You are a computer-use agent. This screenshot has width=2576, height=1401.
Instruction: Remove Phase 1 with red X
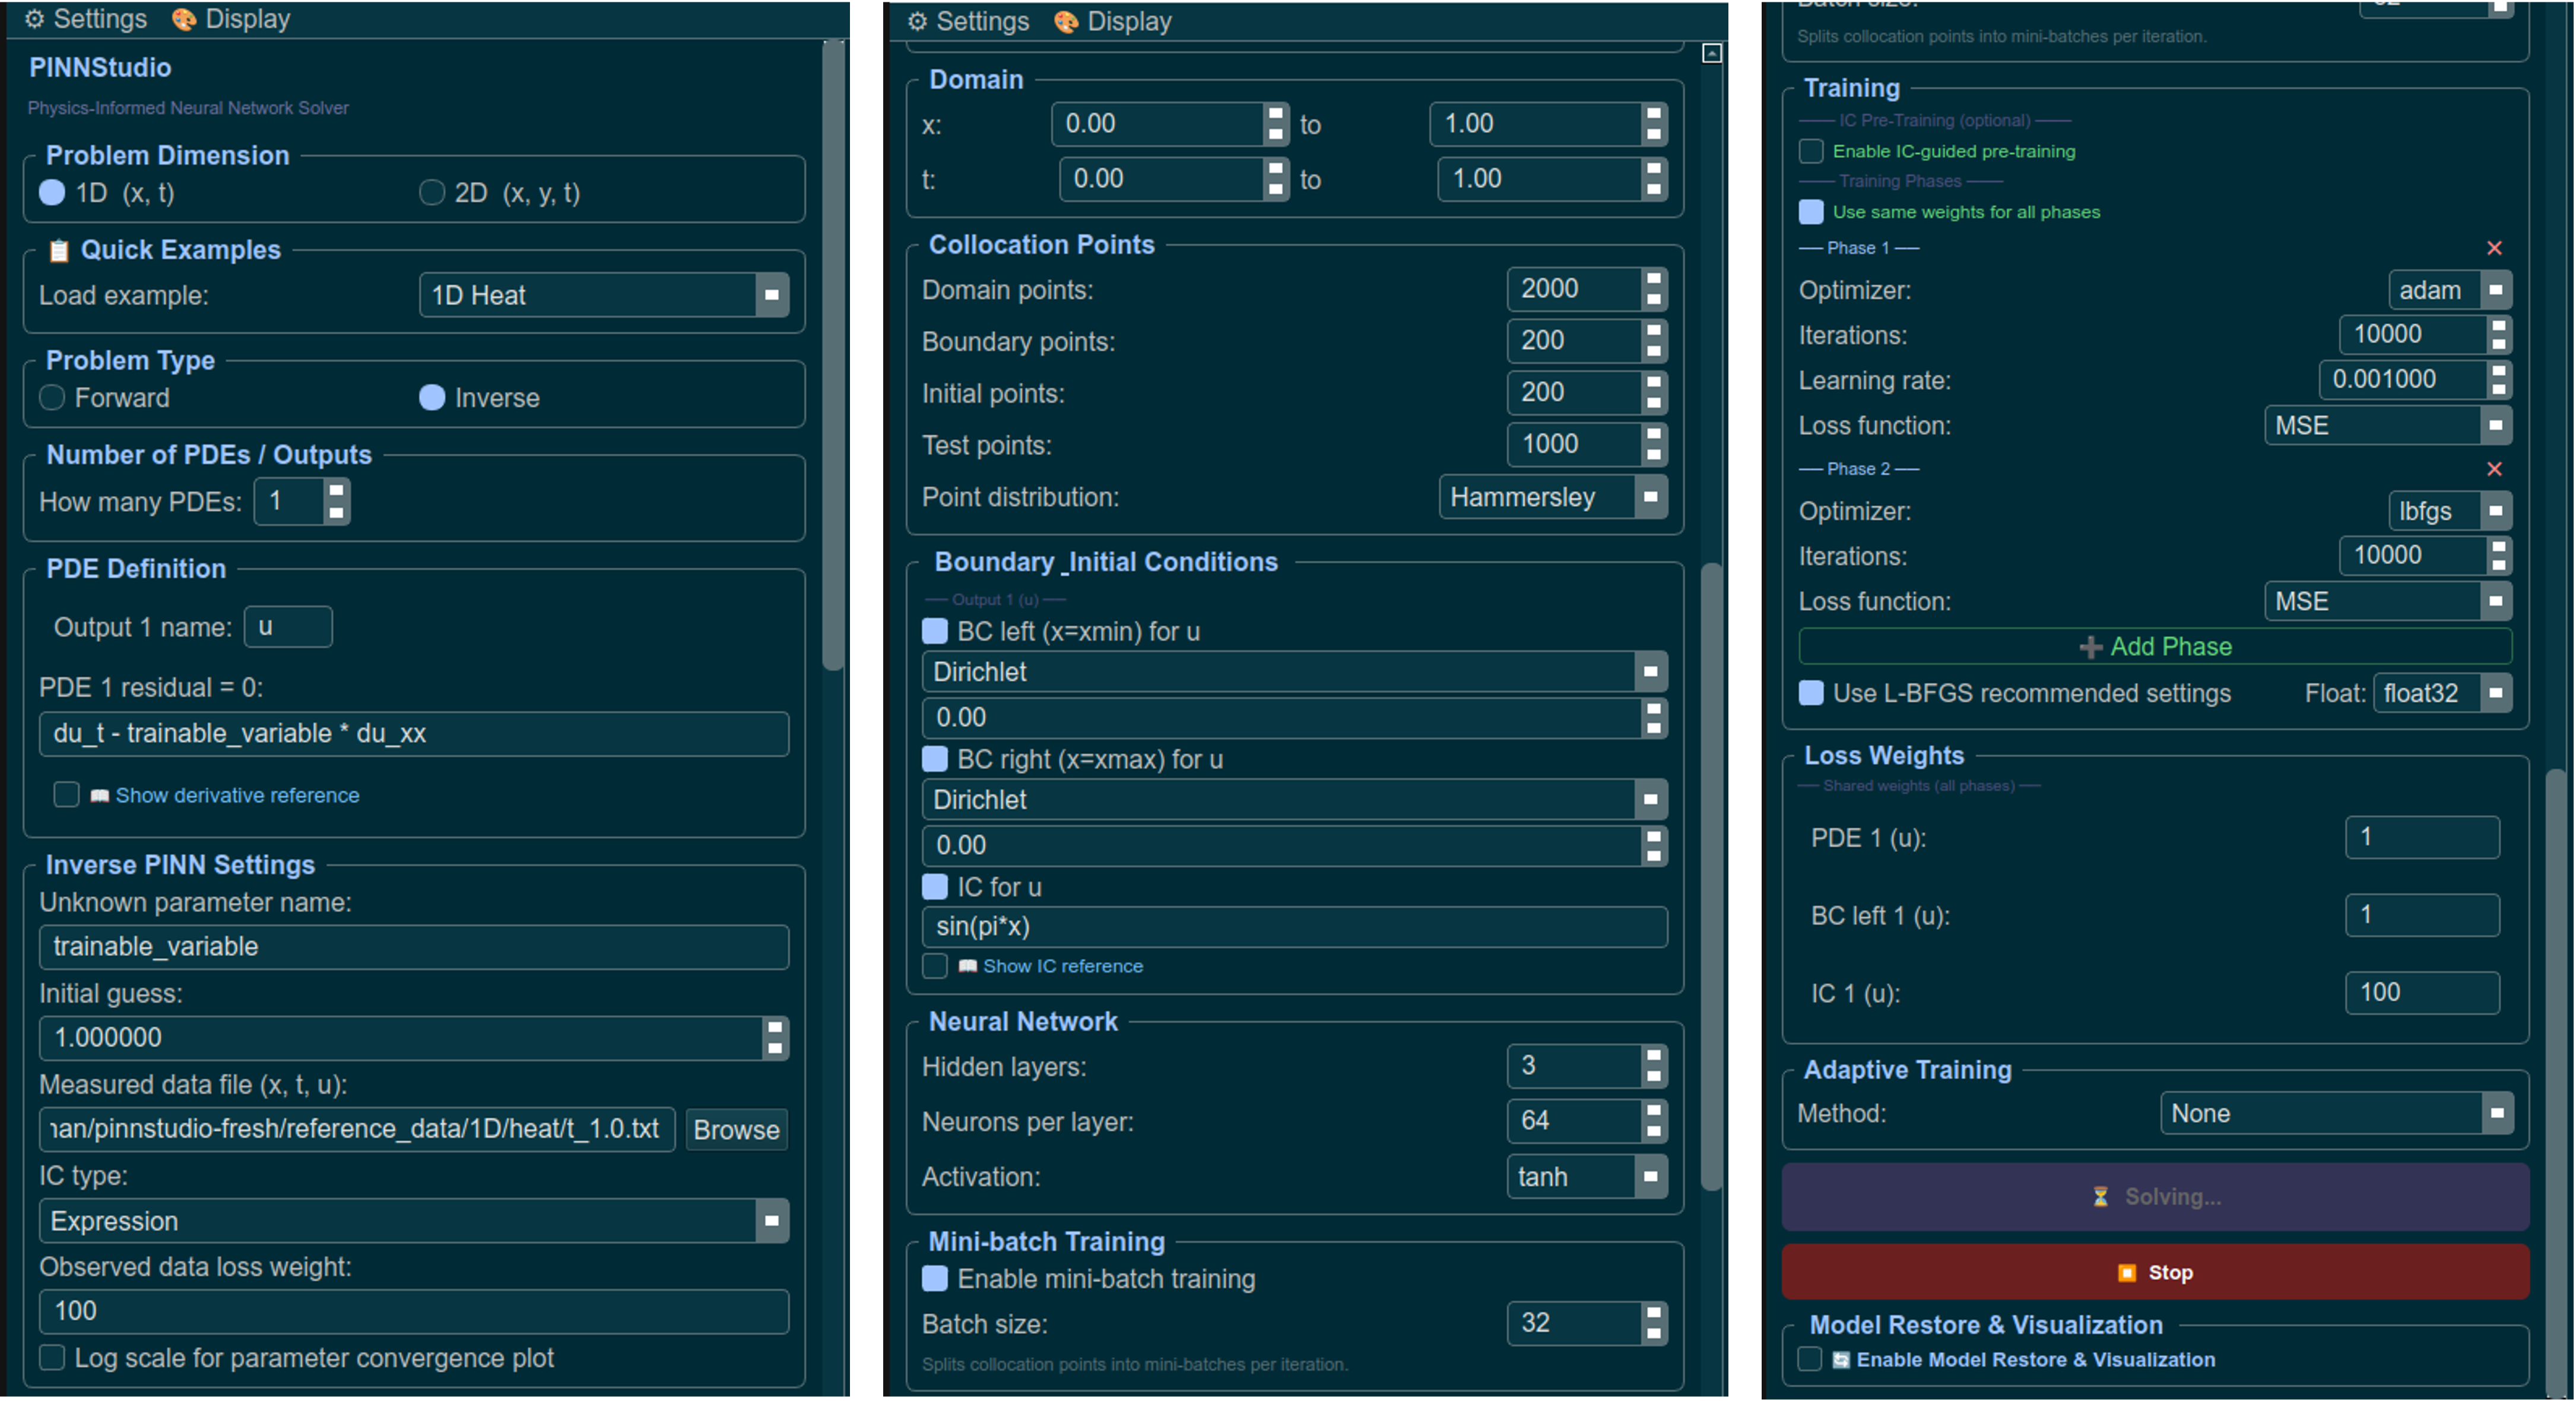pyautogui.click(x=2494, y=248)
